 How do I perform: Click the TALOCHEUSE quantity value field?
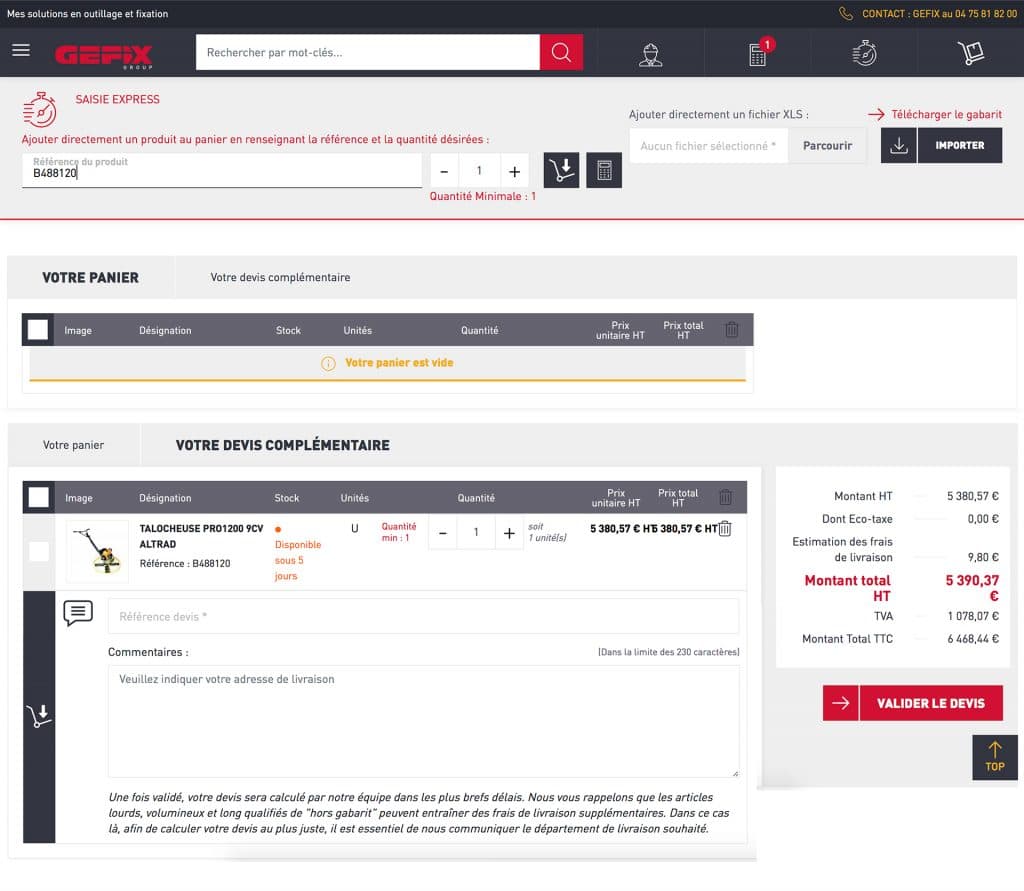pos(476,533)
